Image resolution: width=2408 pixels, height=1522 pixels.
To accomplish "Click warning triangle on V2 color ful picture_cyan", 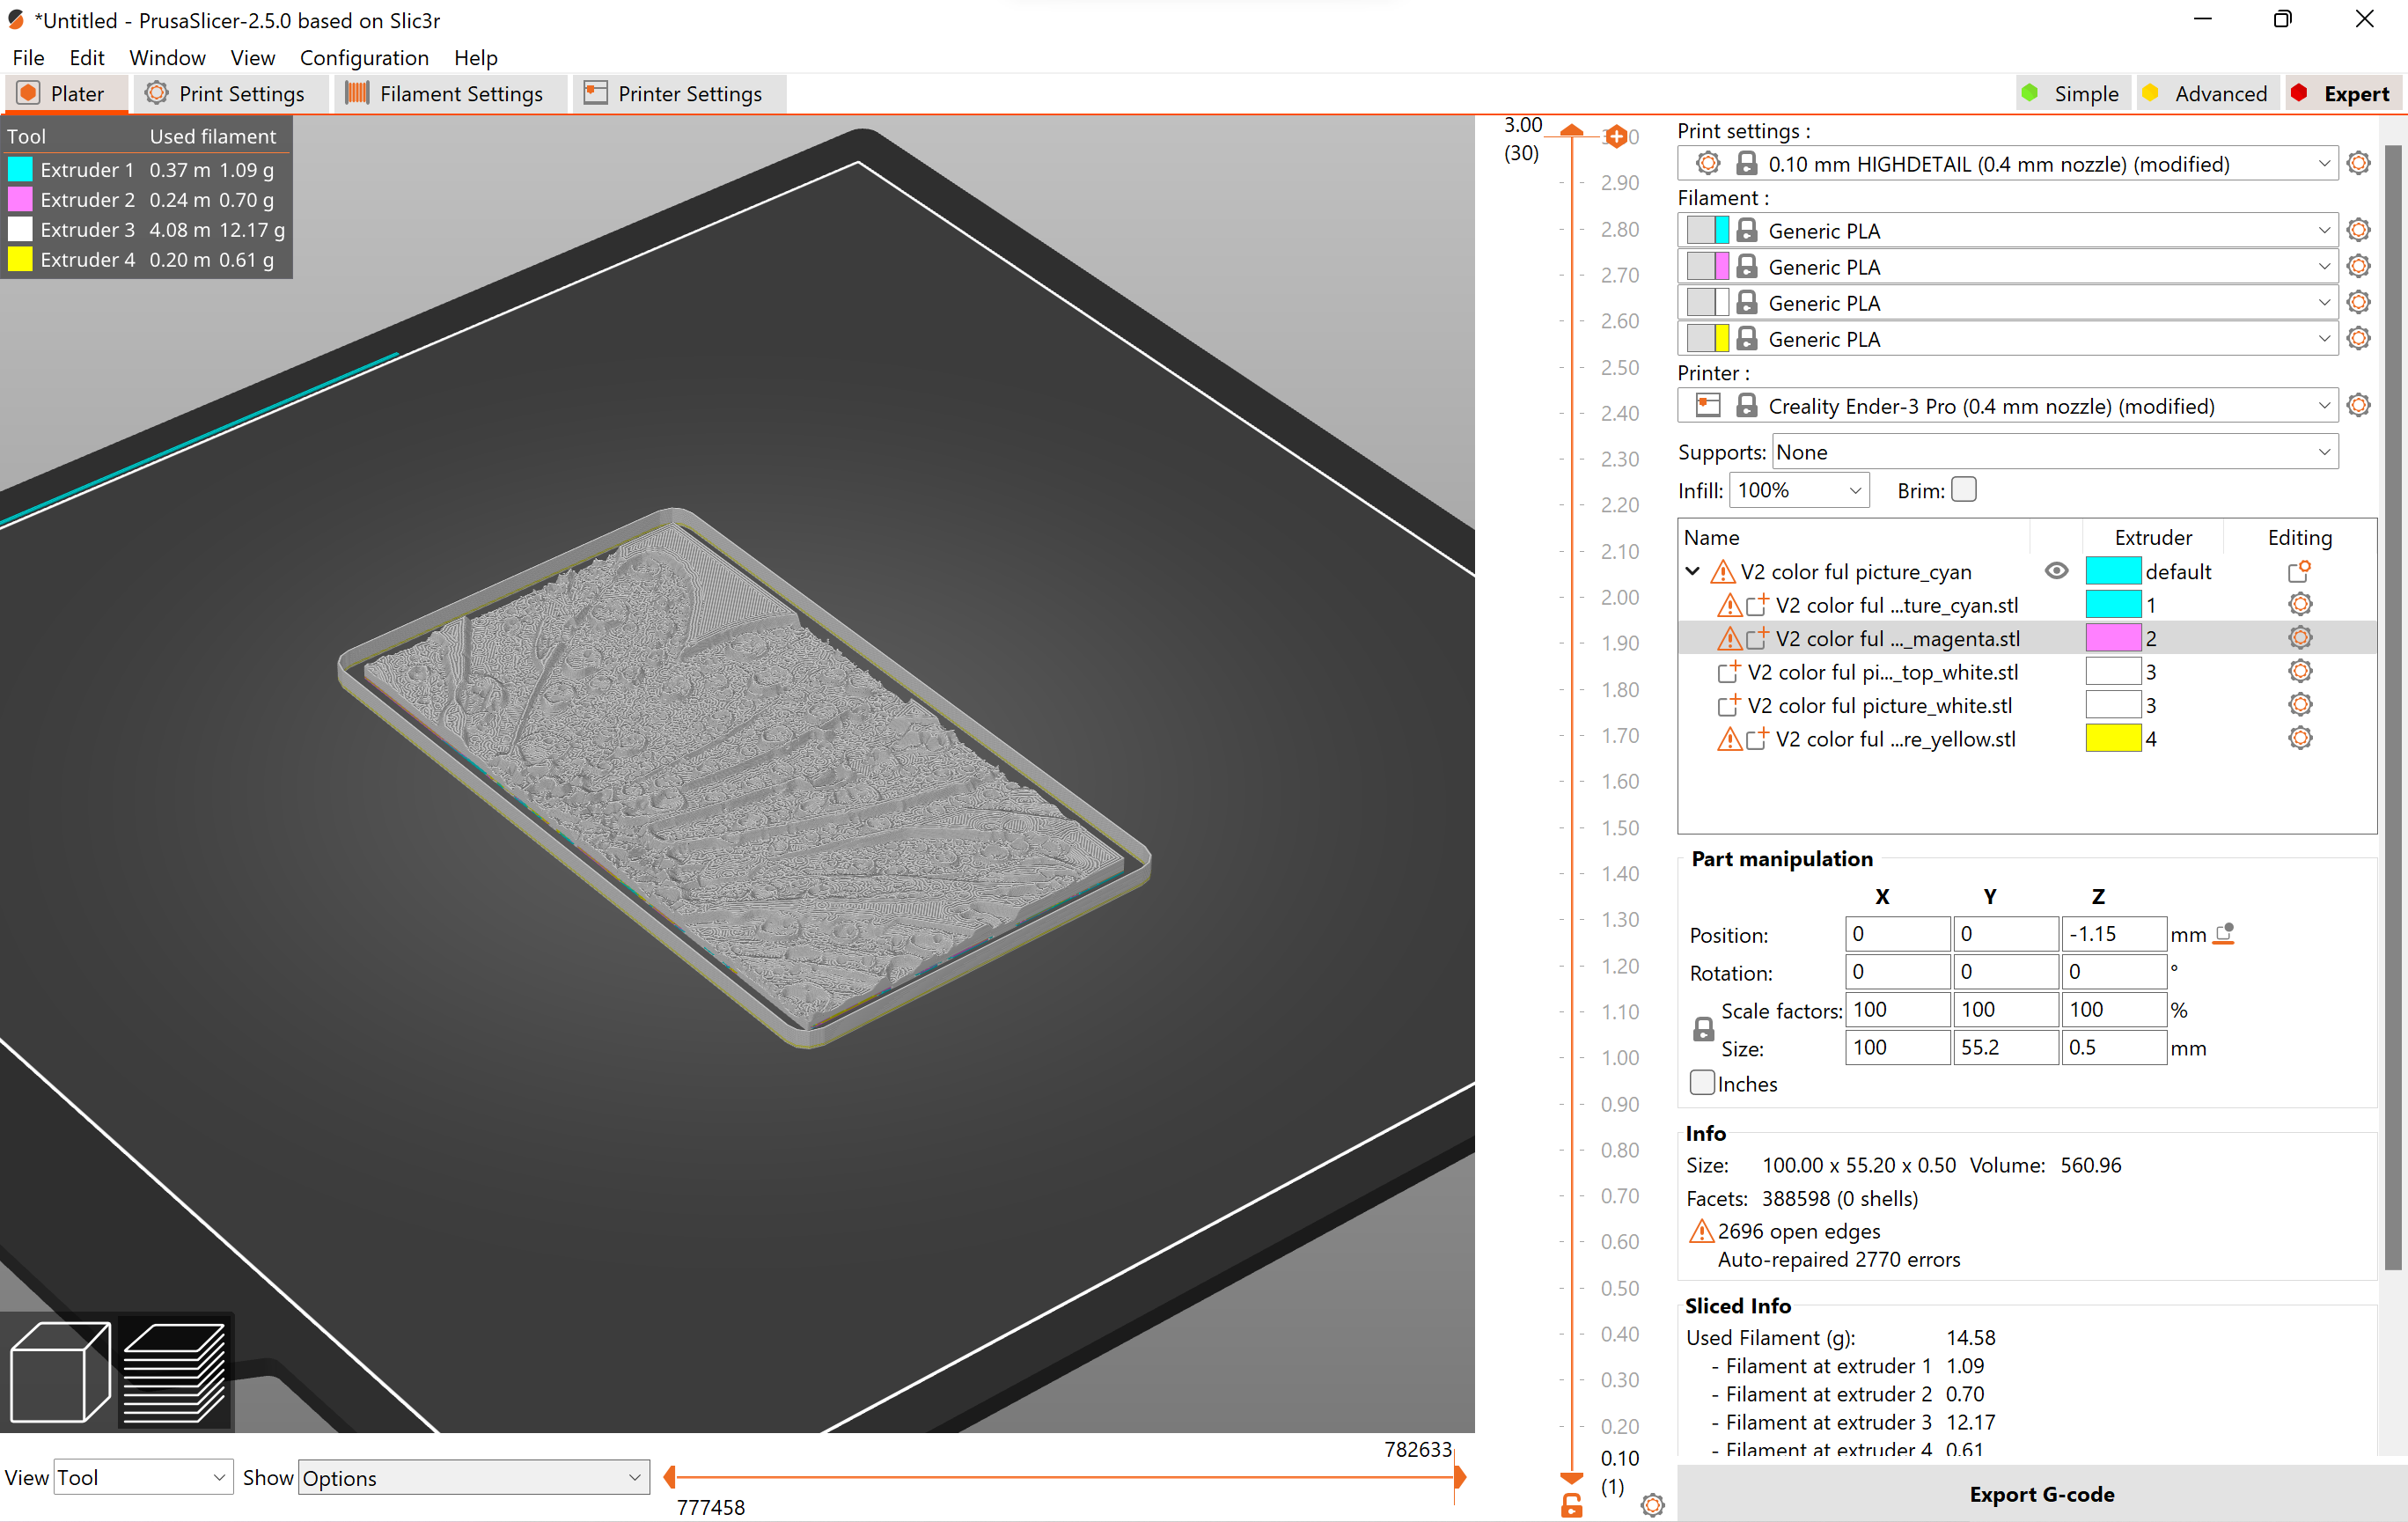I will coord(1723,571).
